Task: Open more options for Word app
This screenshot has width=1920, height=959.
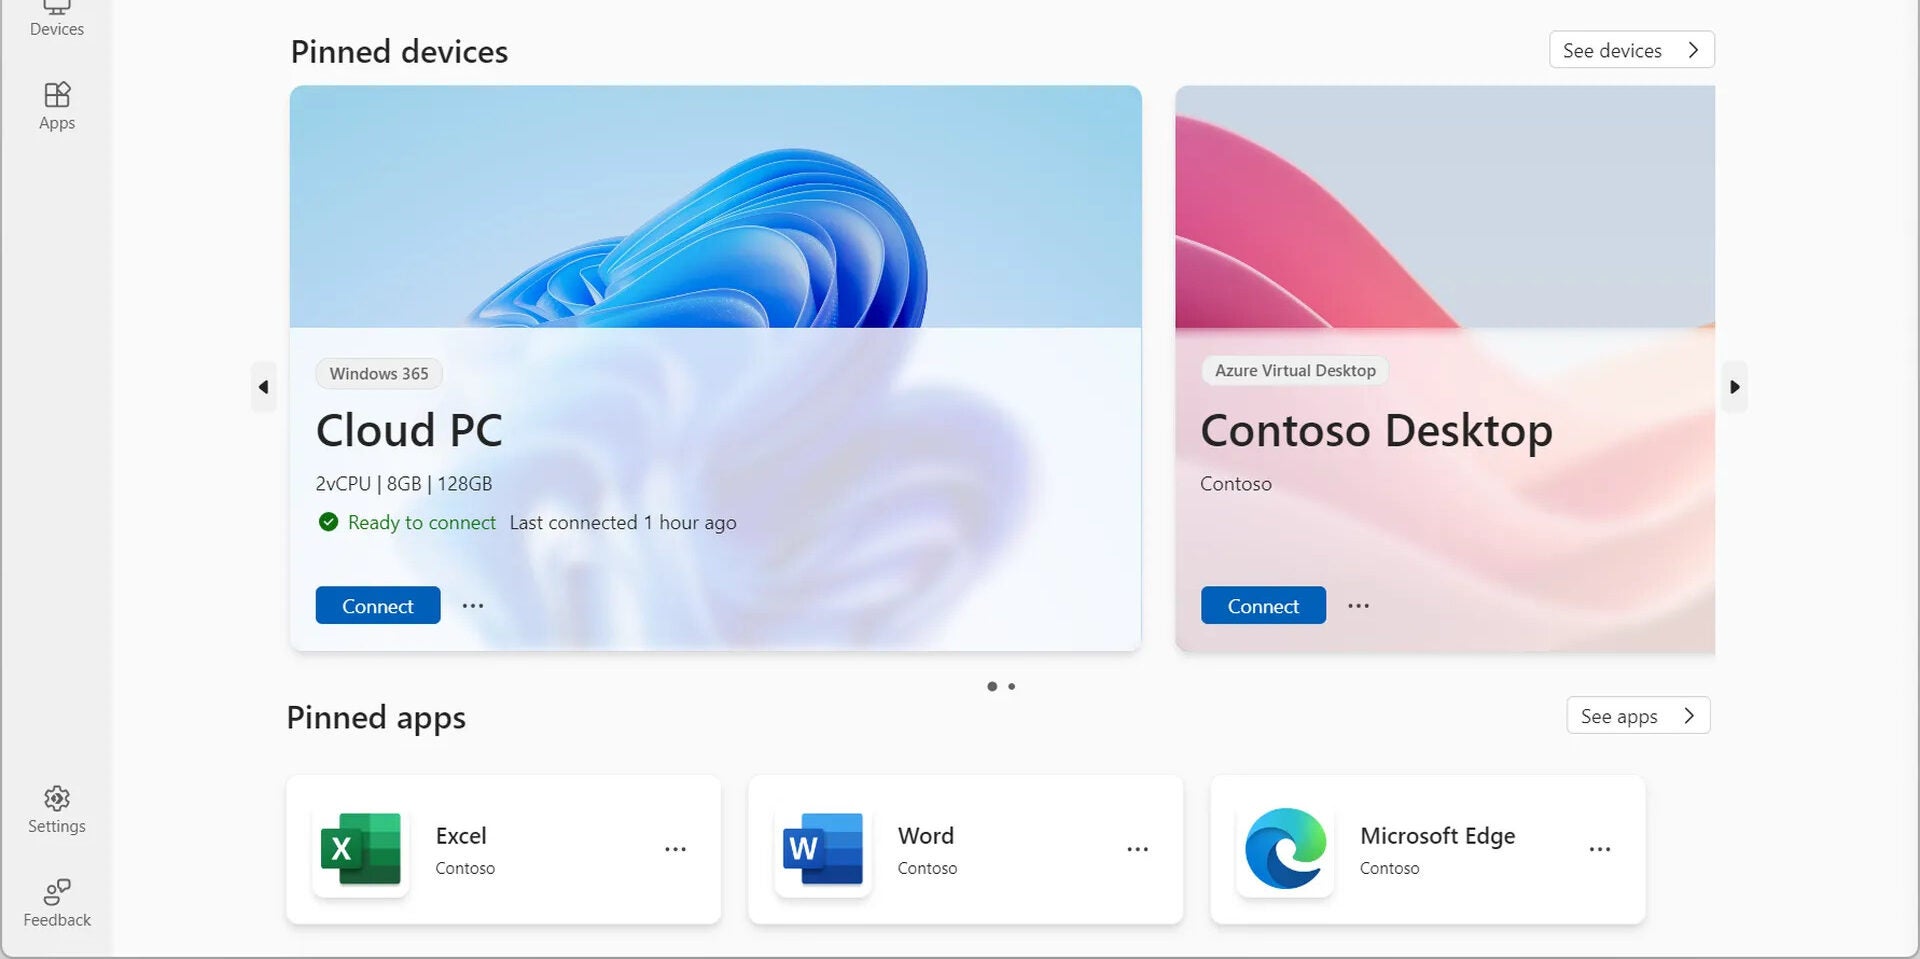Action: tap(1138, 849)
